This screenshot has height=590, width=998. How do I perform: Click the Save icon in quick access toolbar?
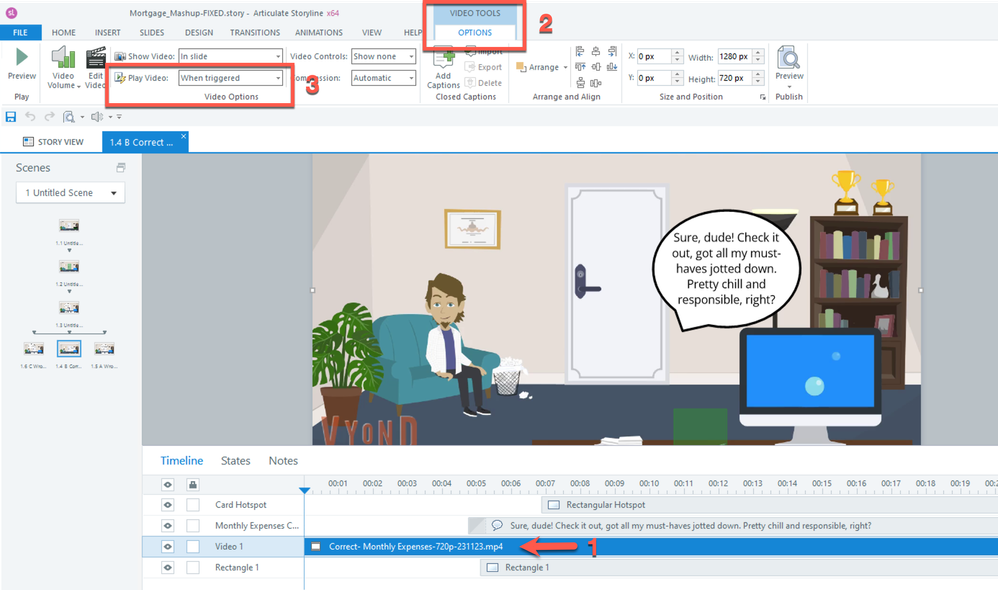(x=10, y=117)
